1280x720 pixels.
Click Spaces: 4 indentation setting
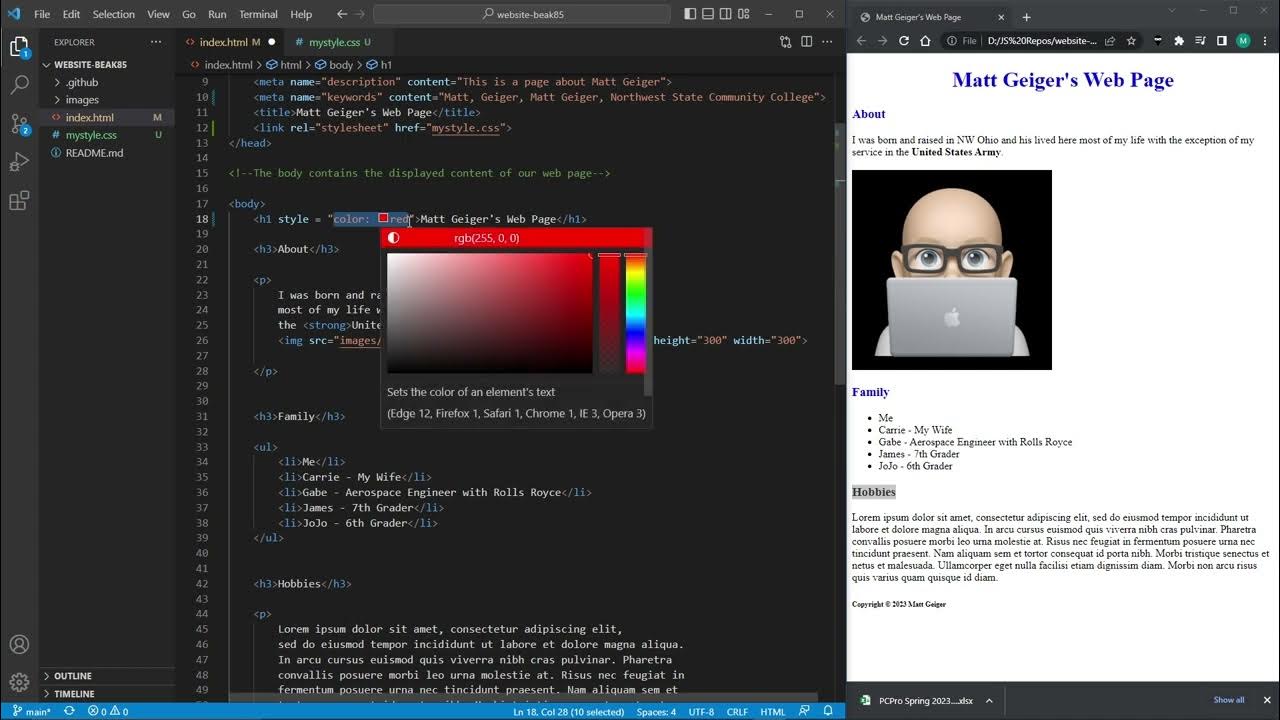point(656,711)
